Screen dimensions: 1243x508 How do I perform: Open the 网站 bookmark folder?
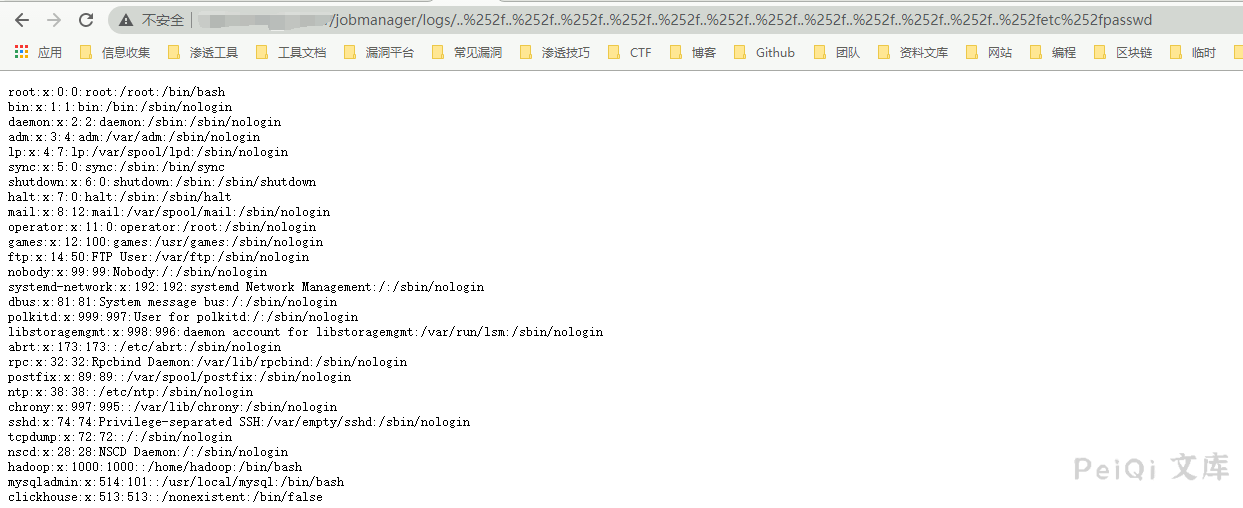pyautogui.click(x=989, y=53)
